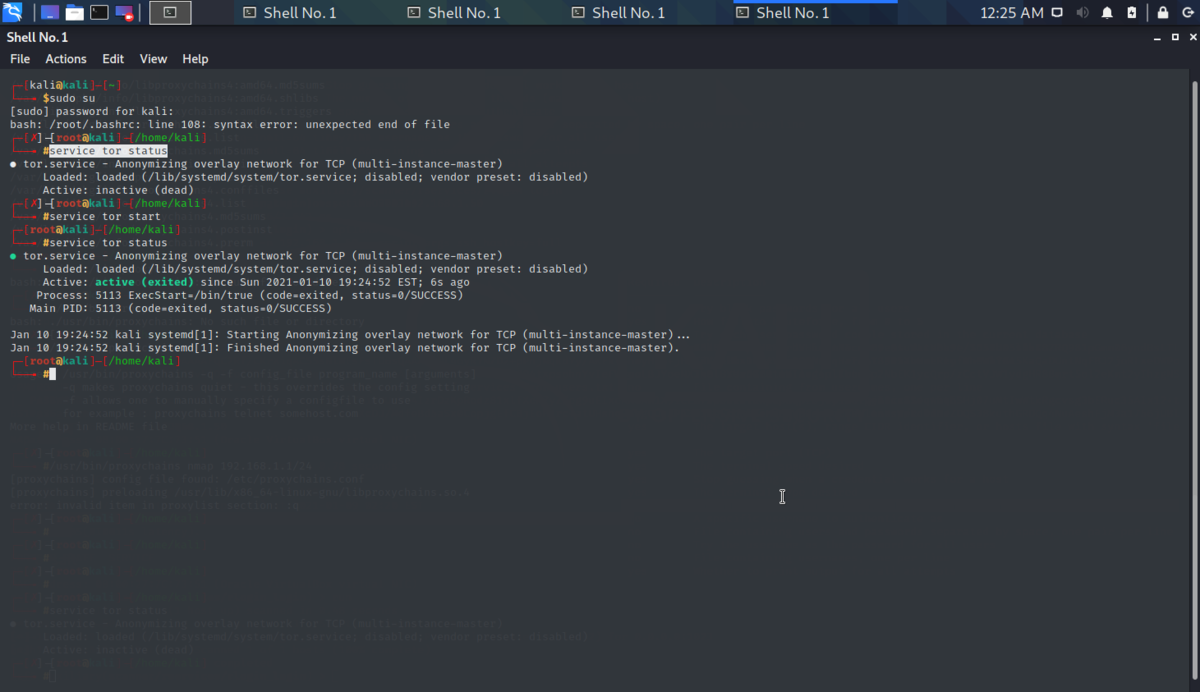Click the 'Main PID: 5113' line
1200x692 pixels.
181,308
